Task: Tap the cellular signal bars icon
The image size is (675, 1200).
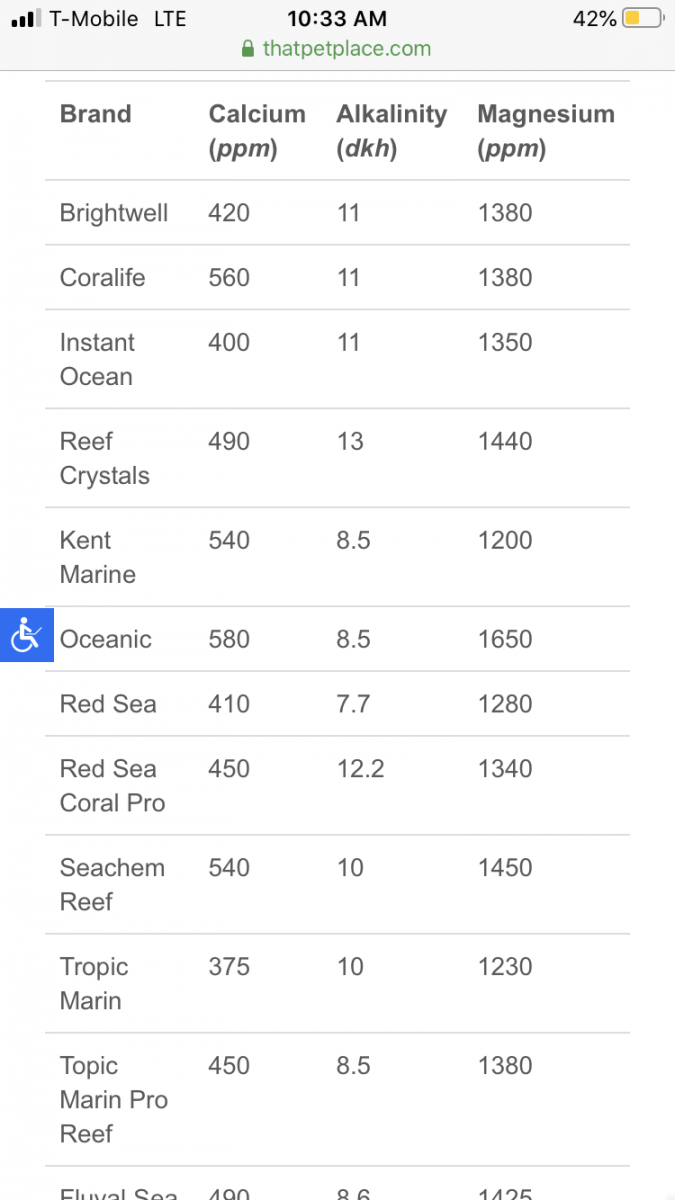Action: pos(25,18)
